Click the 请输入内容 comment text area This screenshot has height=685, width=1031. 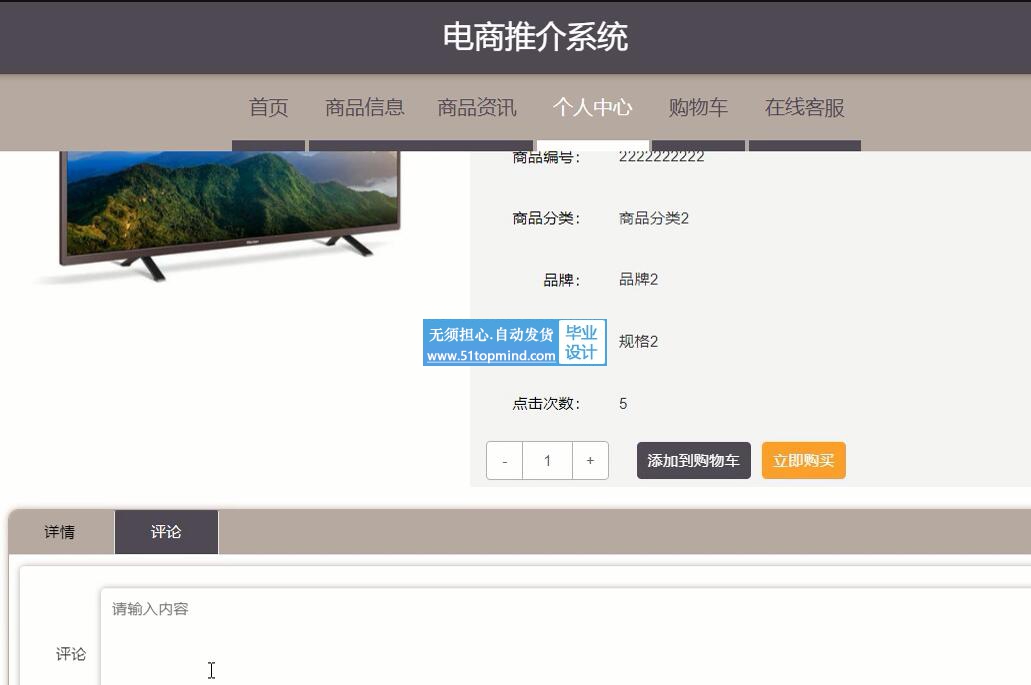coord(565,636)
